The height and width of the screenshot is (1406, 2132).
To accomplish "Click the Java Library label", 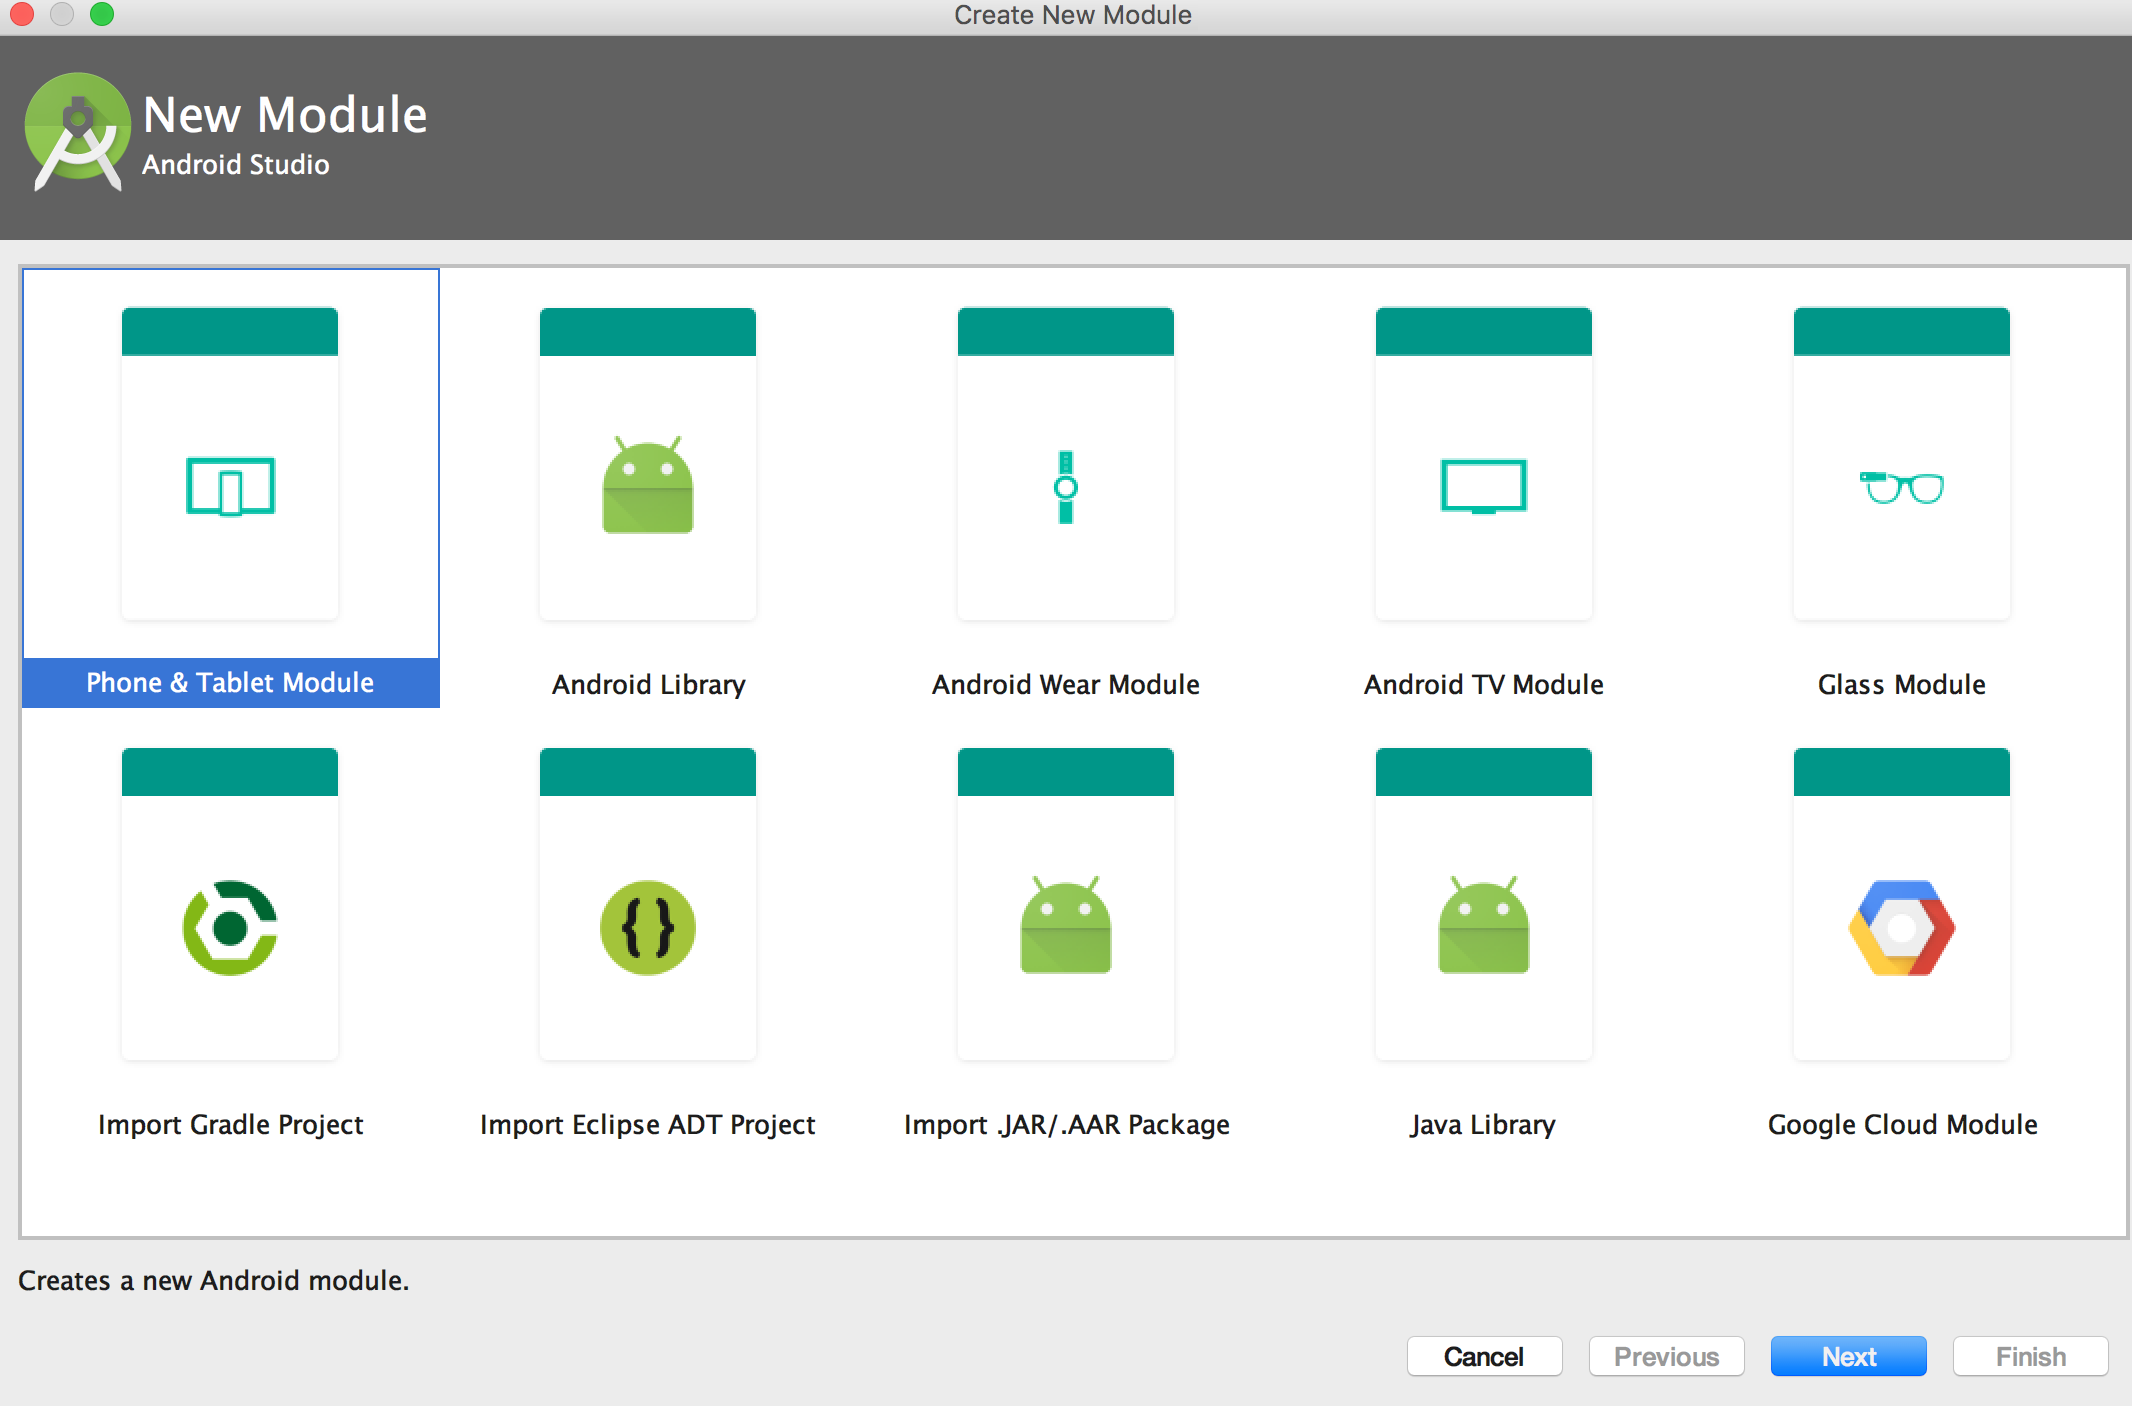I will (x=1484, y=1125).
